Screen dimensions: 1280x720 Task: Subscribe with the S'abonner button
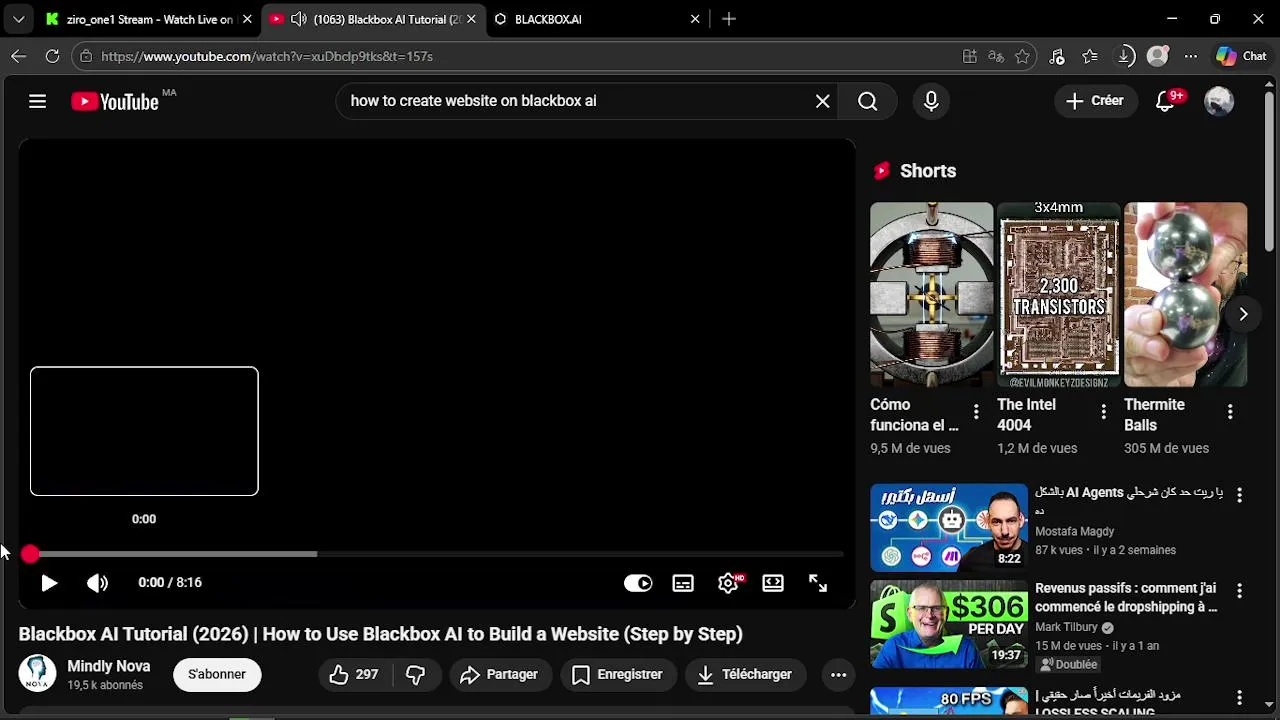click(217, 675)
